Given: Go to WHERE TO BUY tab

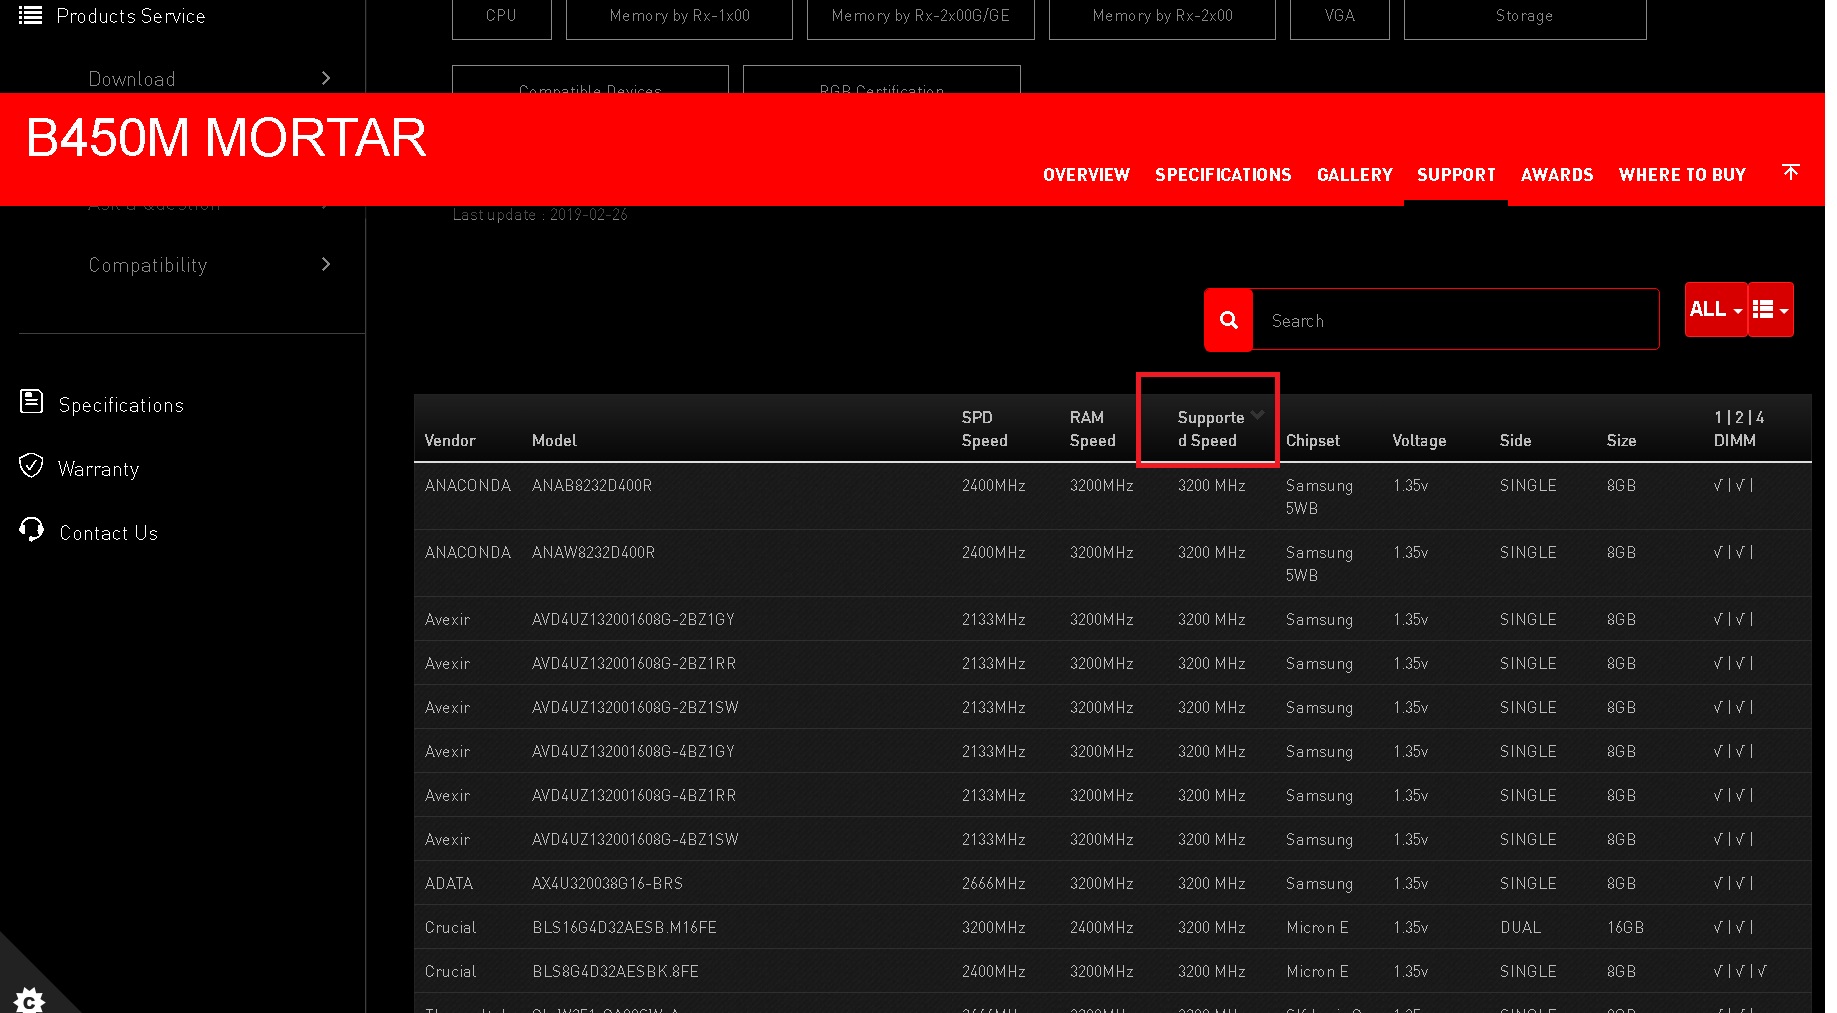Looking at the screenshot, I should [x=1682, y=175].
